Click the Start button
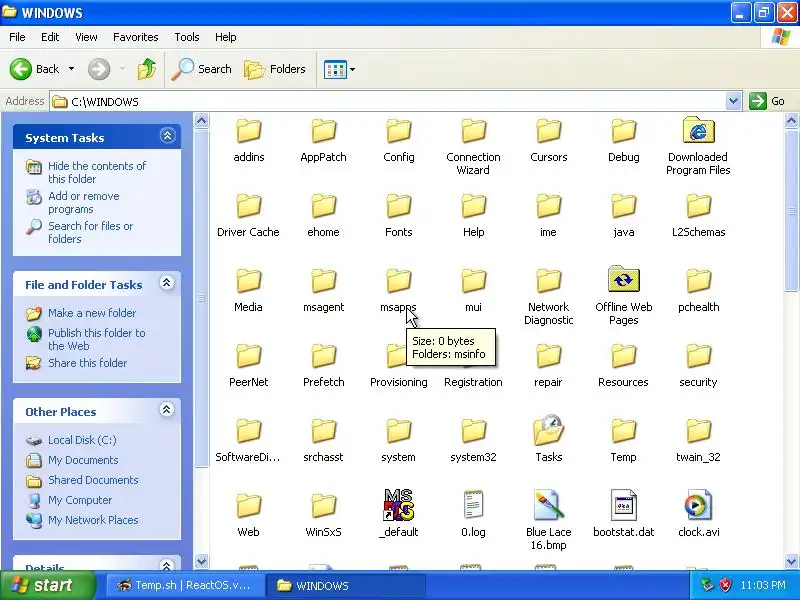The image size is (800, 600). 48,585
